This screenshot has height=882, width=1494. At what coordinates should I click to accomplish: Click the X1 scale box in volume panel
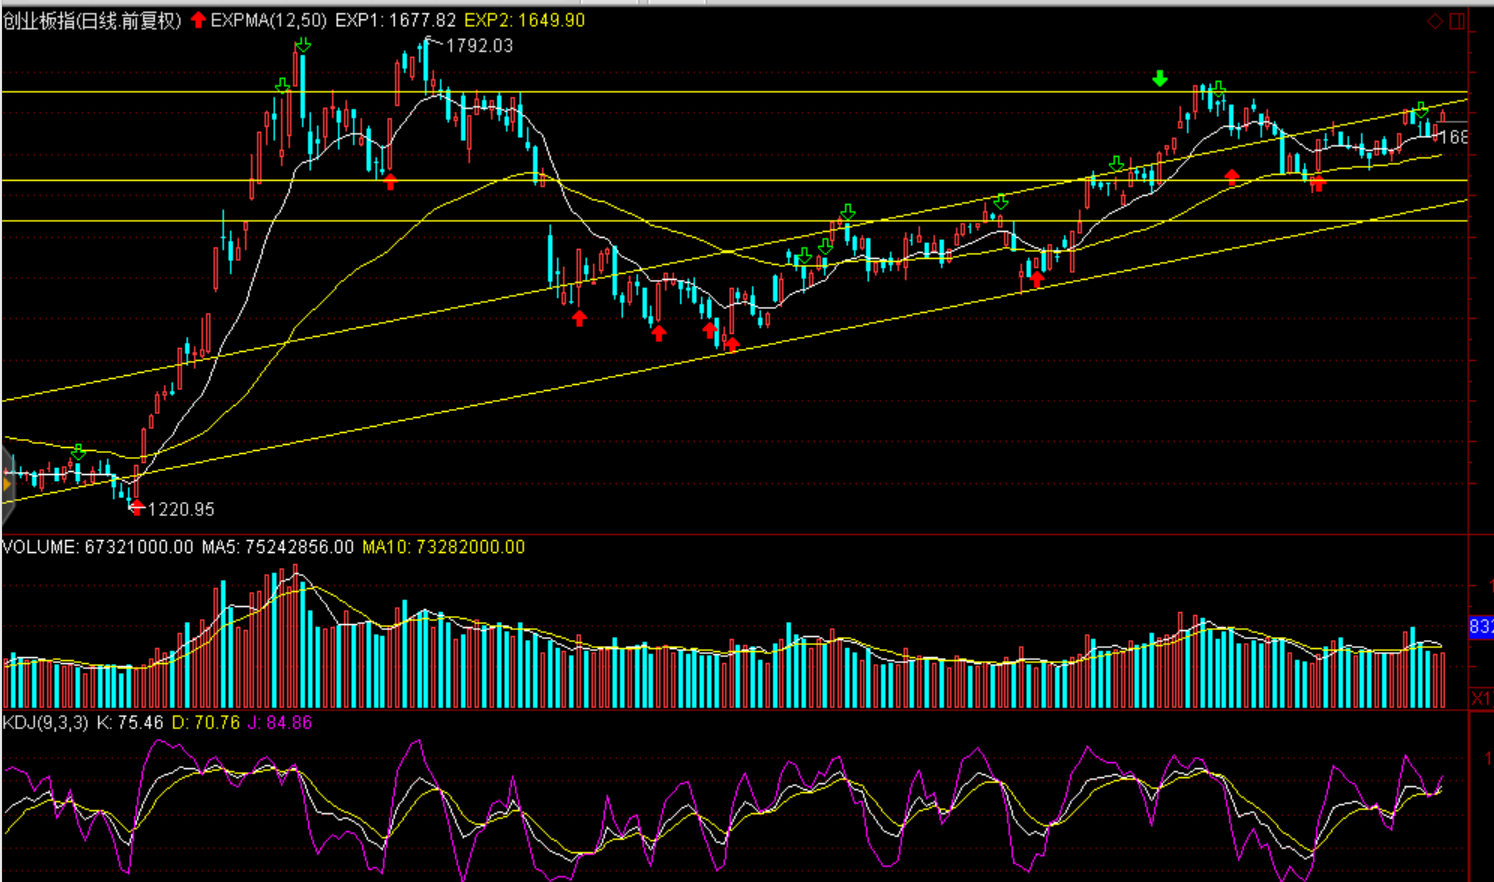[x=1480, y=698]
